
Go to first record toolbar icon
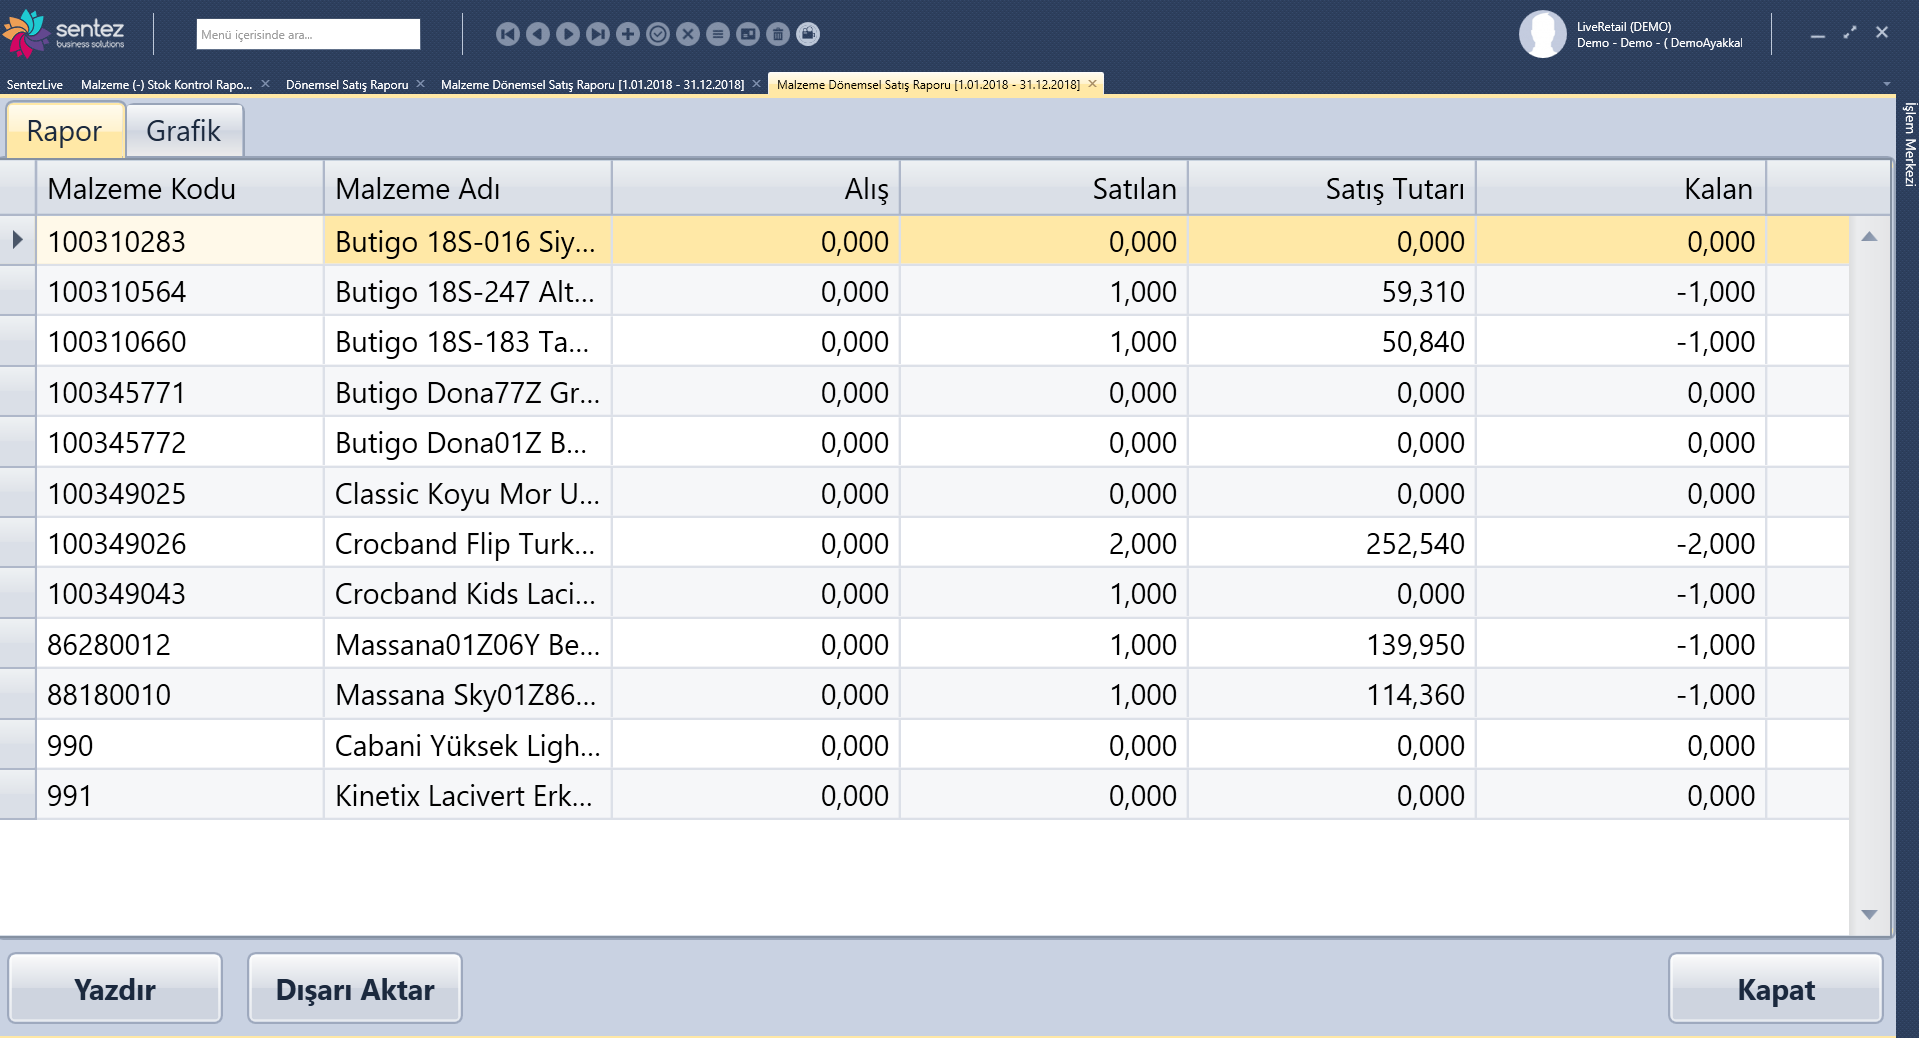507,35
